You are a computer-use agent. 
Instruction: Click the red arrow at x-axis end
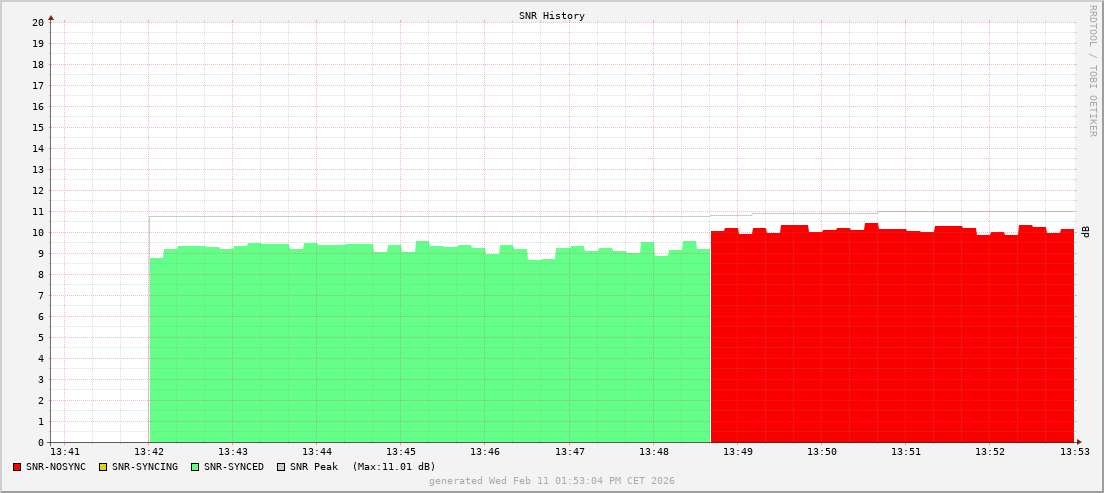coord(1079,442)
